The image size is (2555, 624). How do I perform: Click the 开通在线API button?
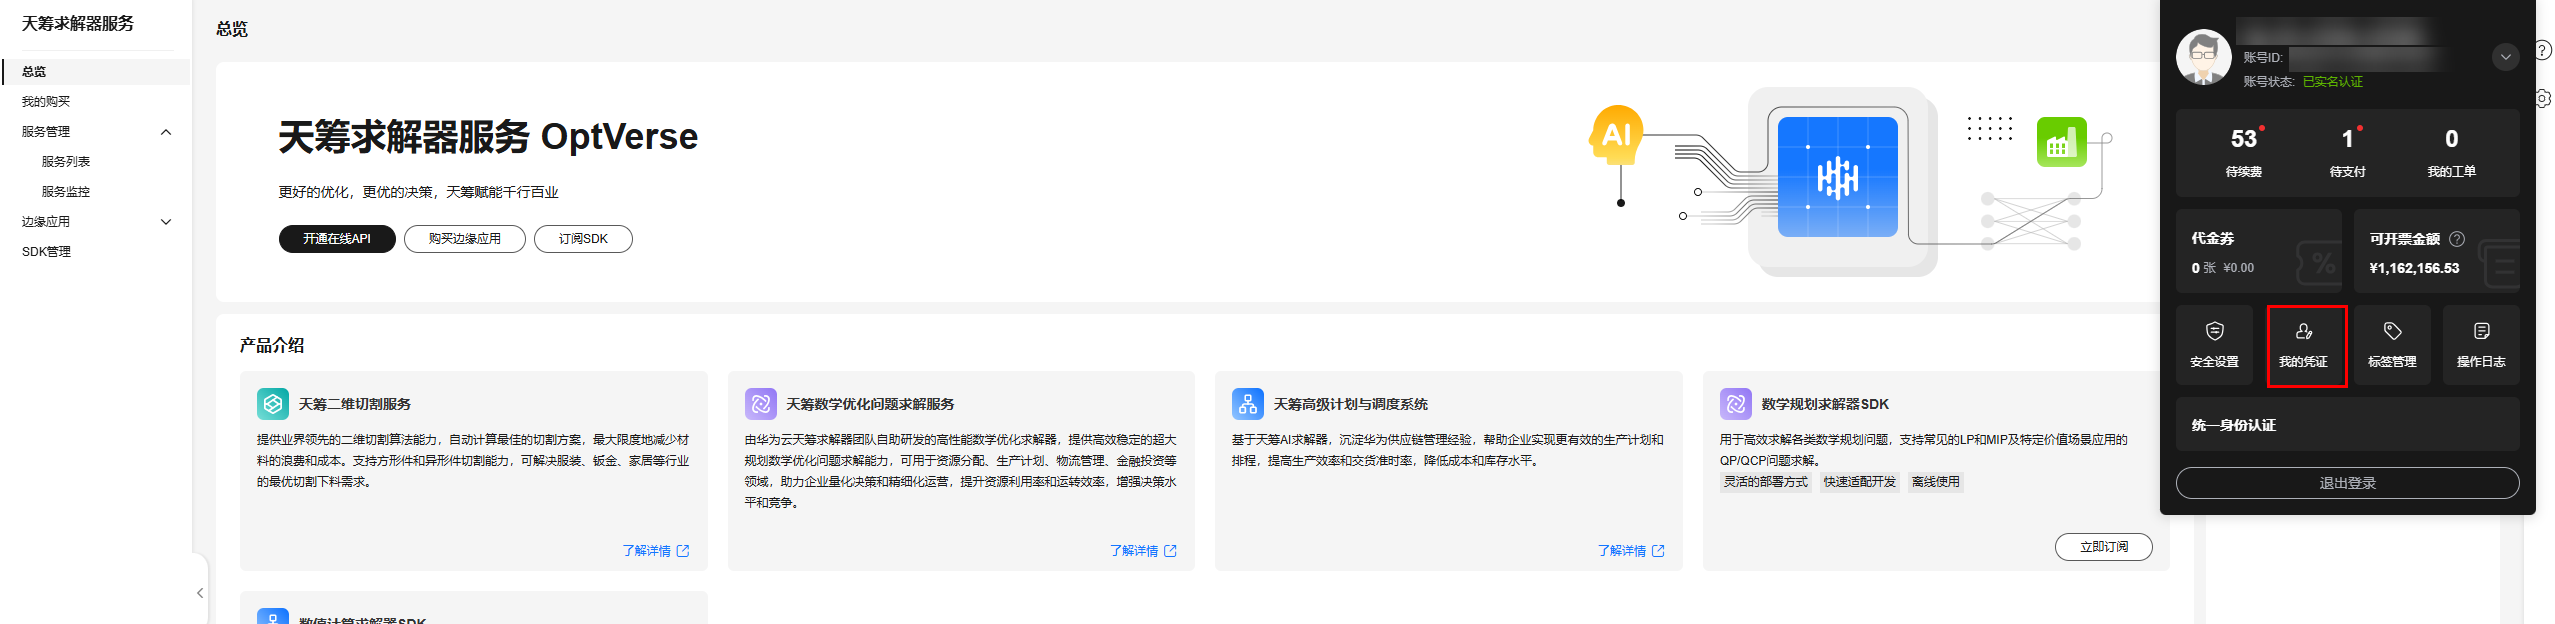click(x=337, y=239)
